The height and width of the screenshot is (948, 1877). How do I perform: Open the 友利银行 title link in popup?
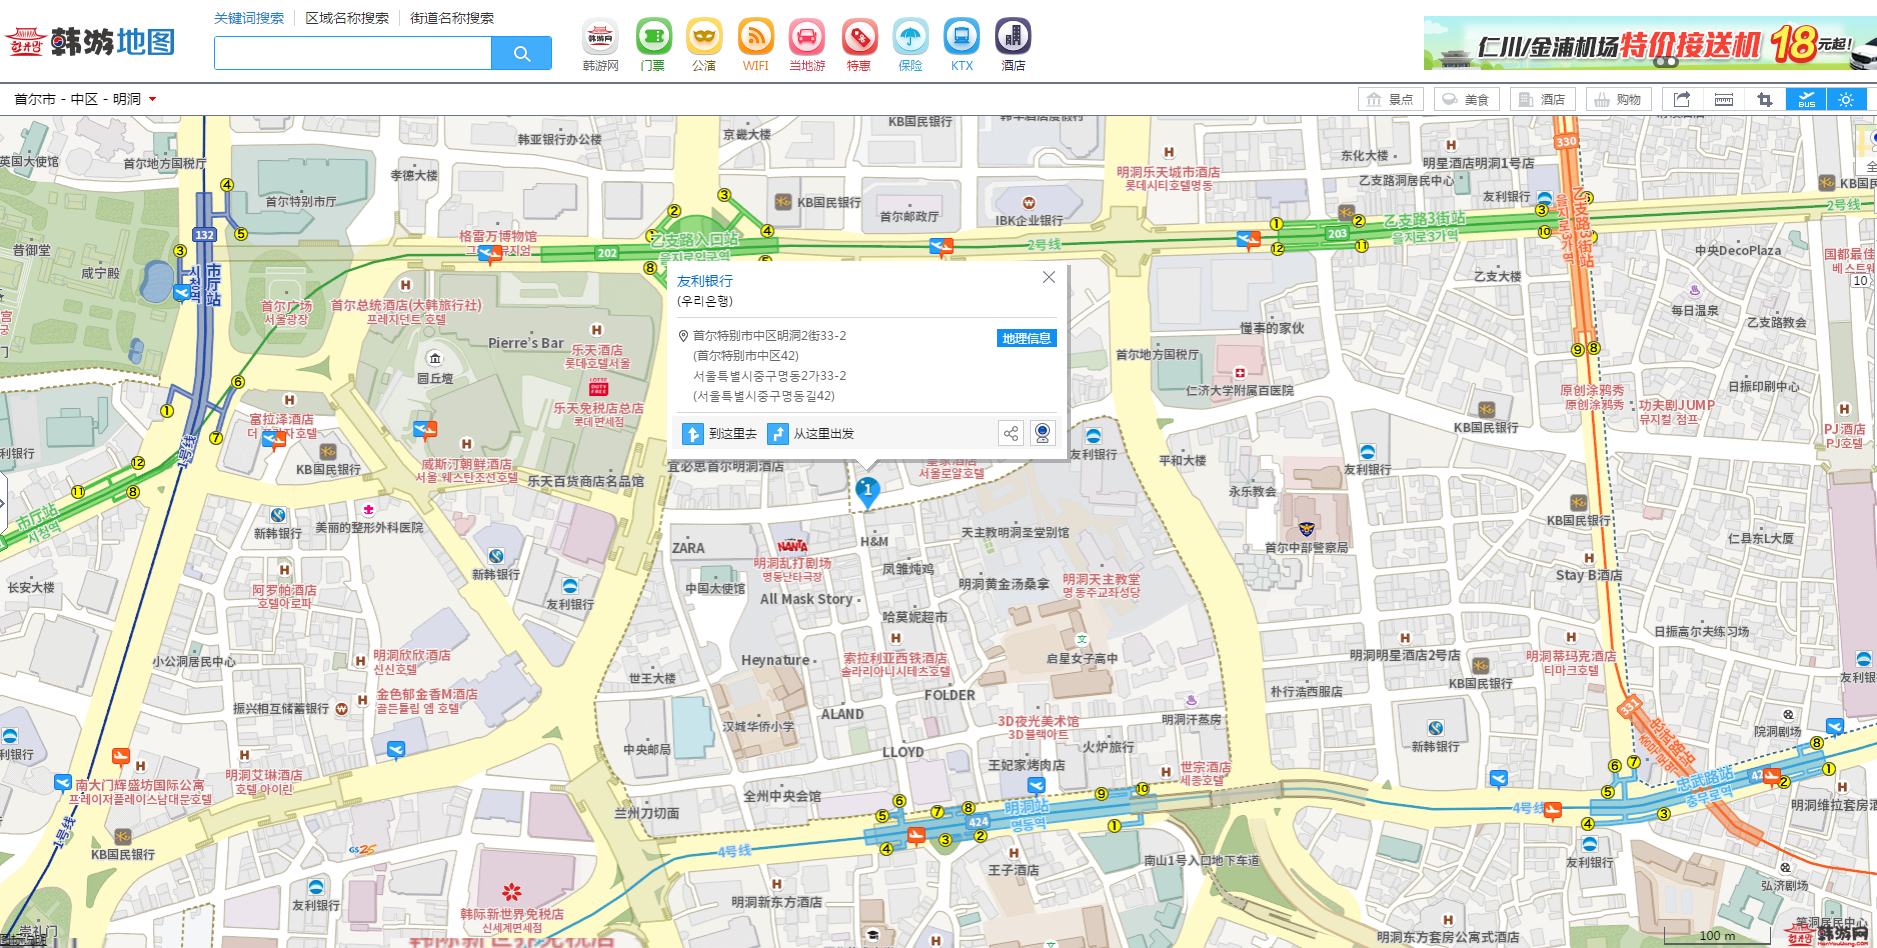[705, 281]
